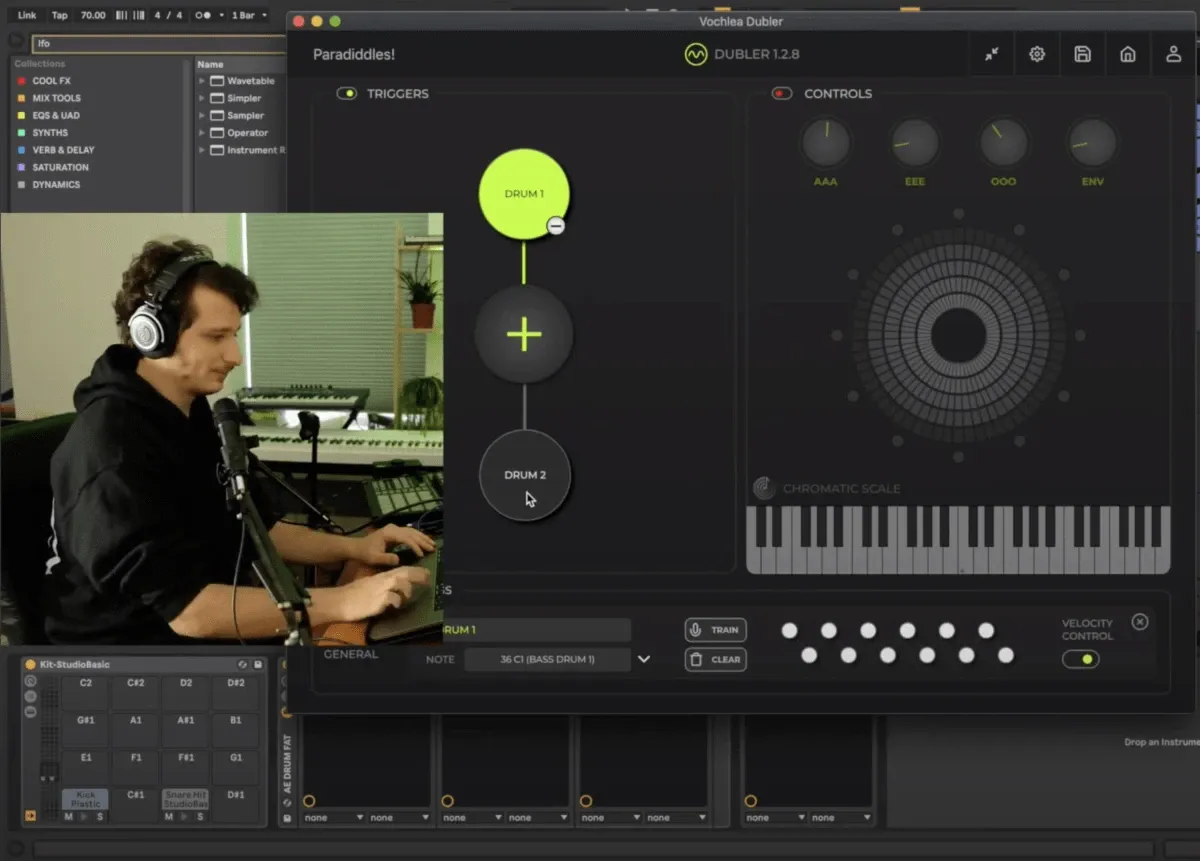The image size is (1200, 861).
Task: Add a new trigger with plus
Action: pos(524,334)
